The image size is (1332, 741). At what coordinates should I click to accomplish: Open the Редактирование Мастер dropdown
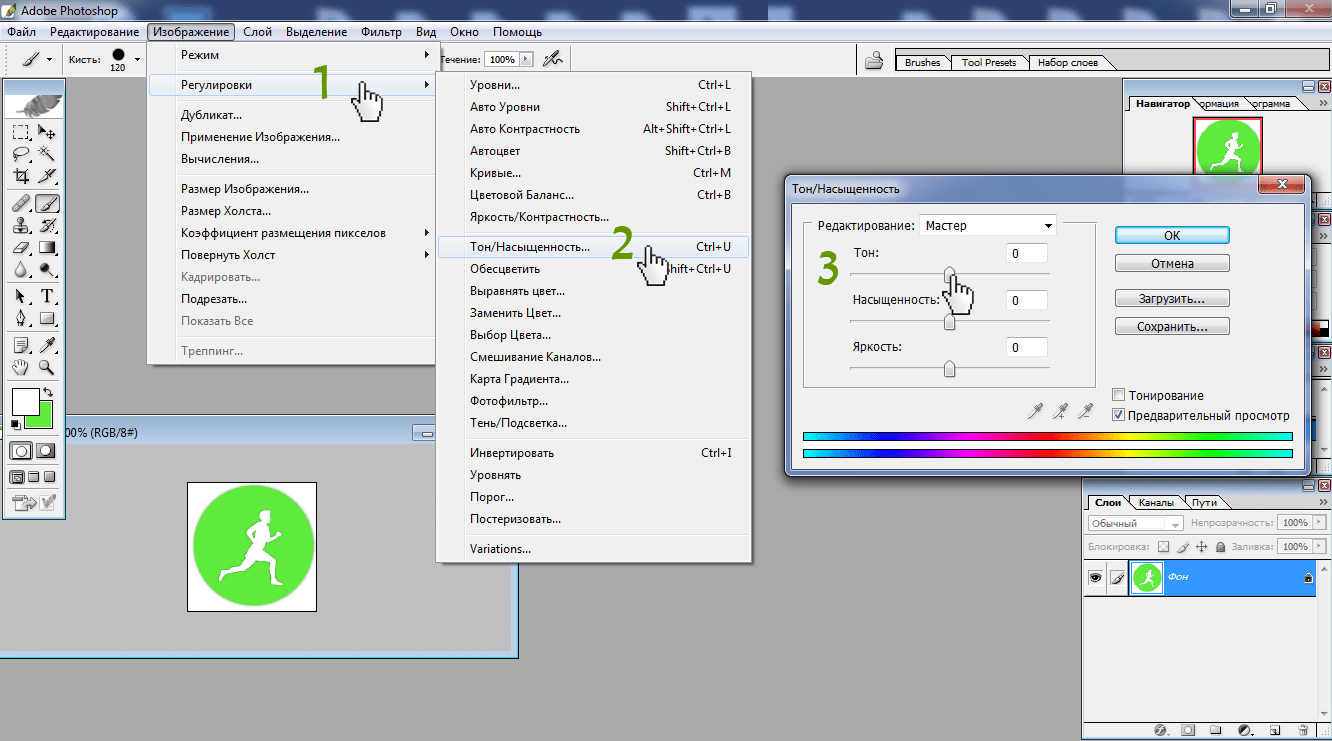988,226
